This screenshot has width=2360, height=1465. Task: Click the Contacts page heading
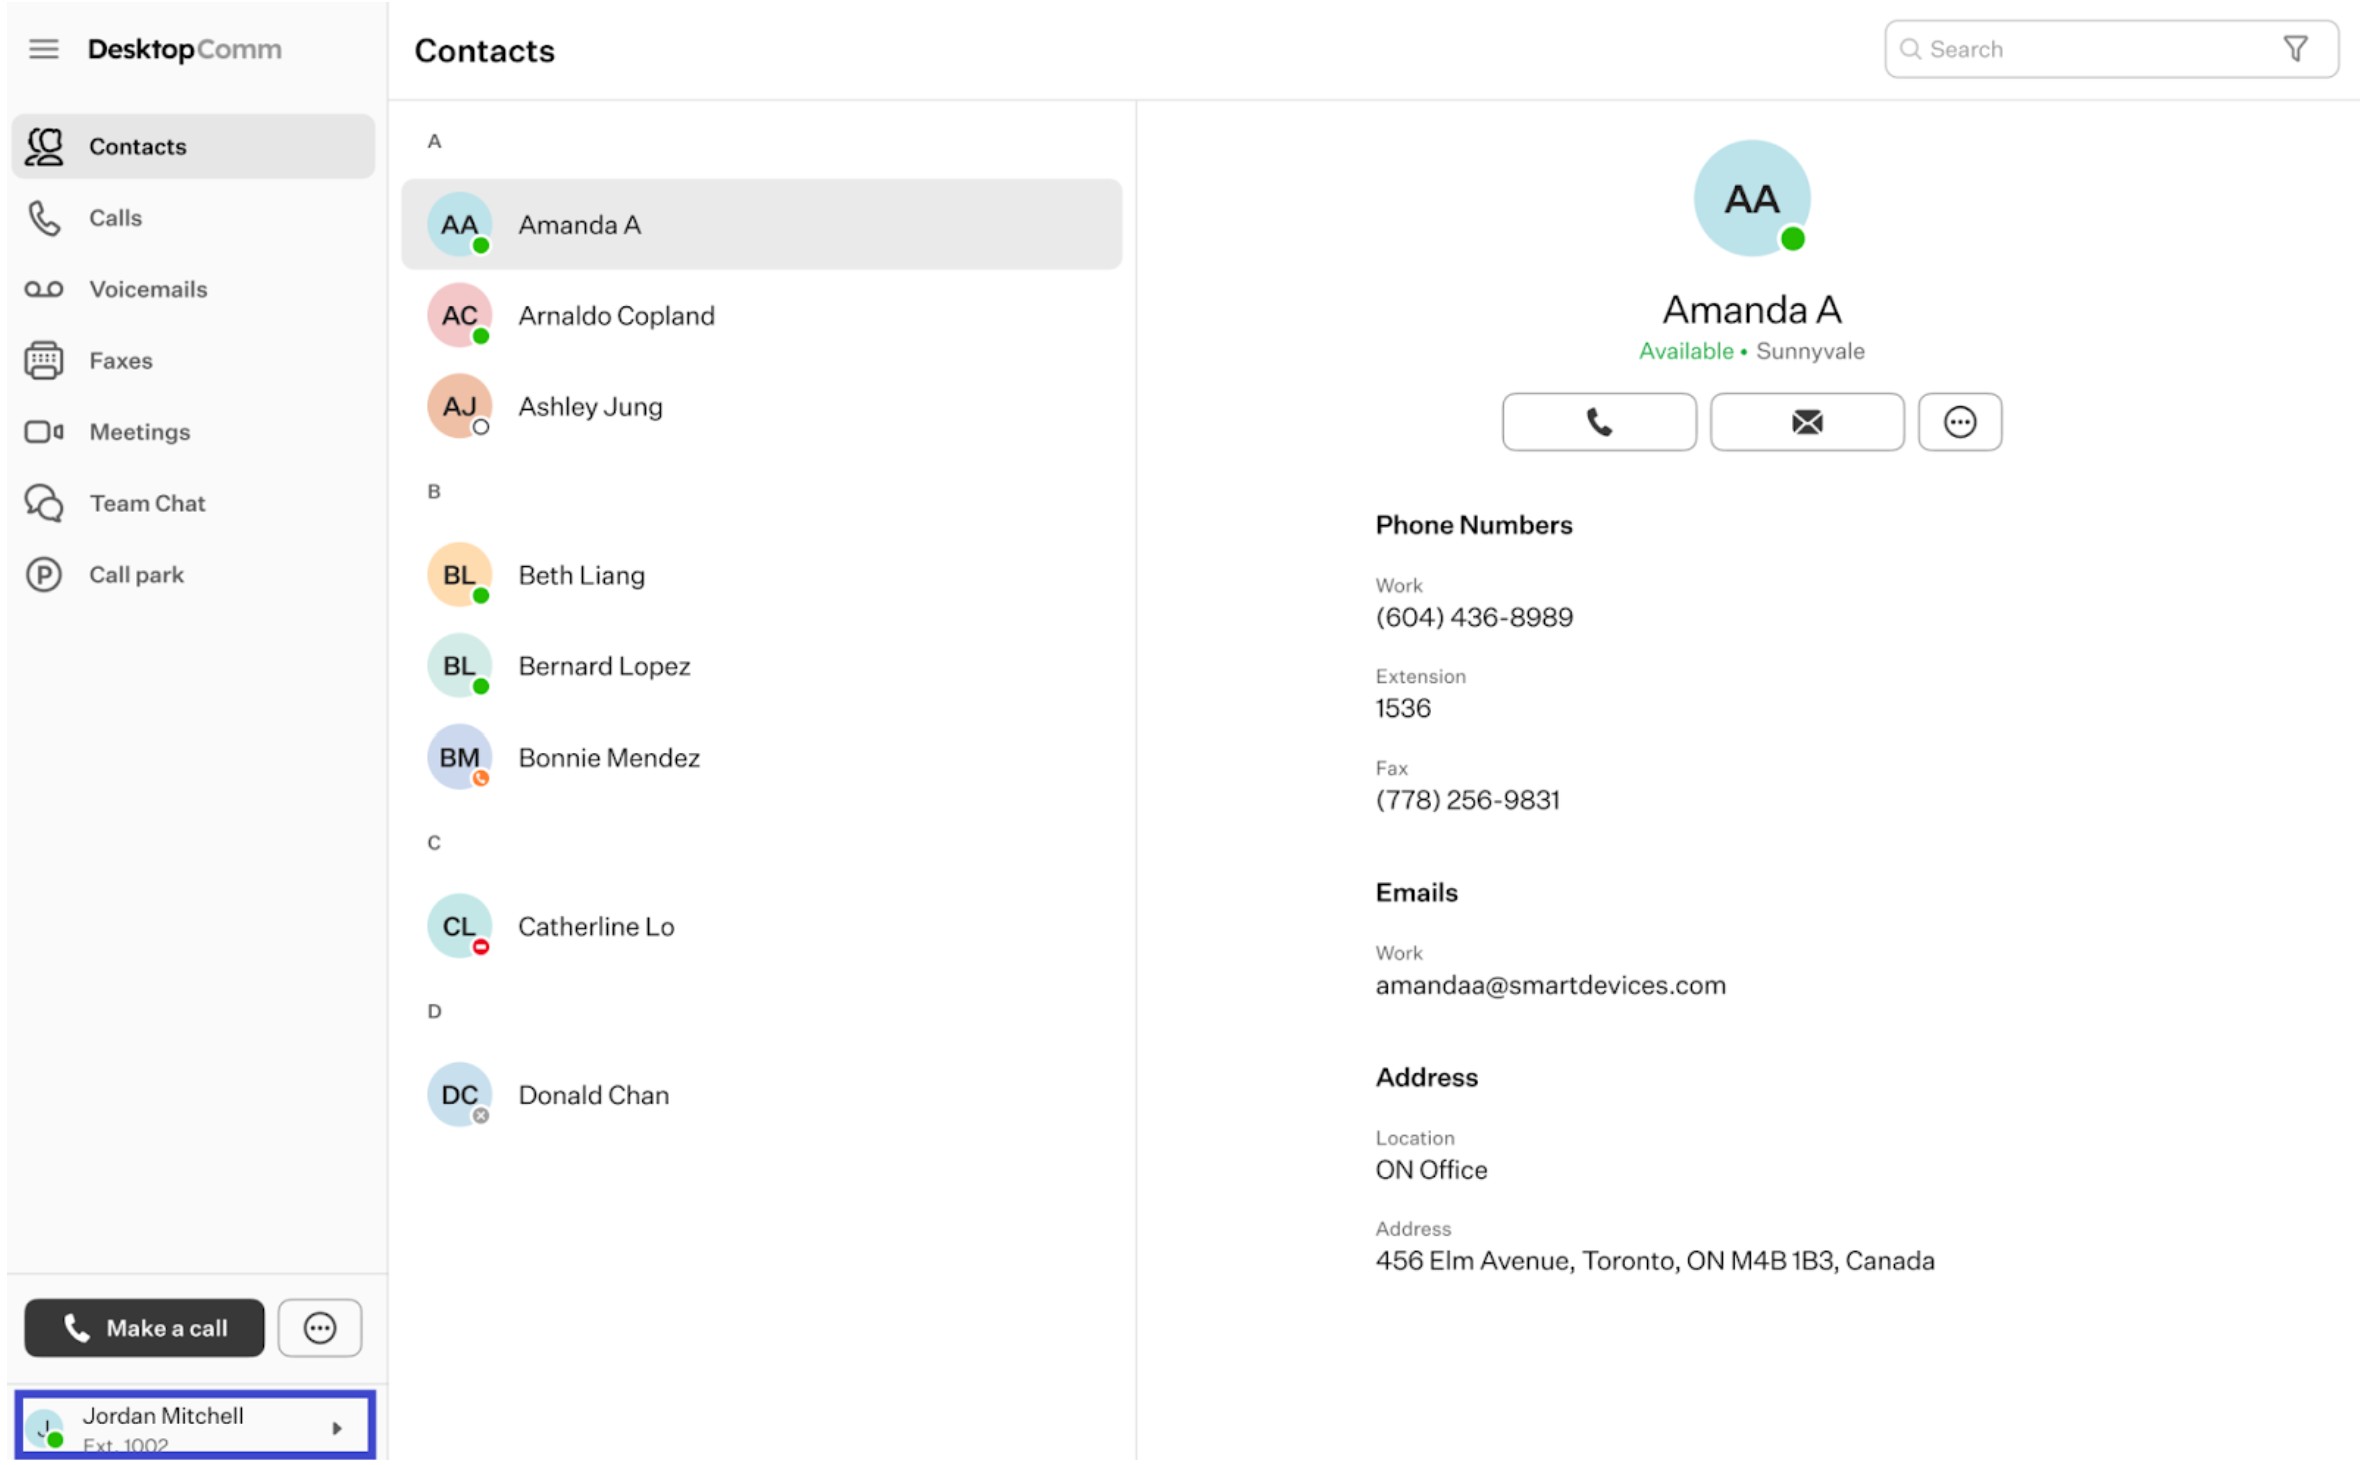point(484,51)
